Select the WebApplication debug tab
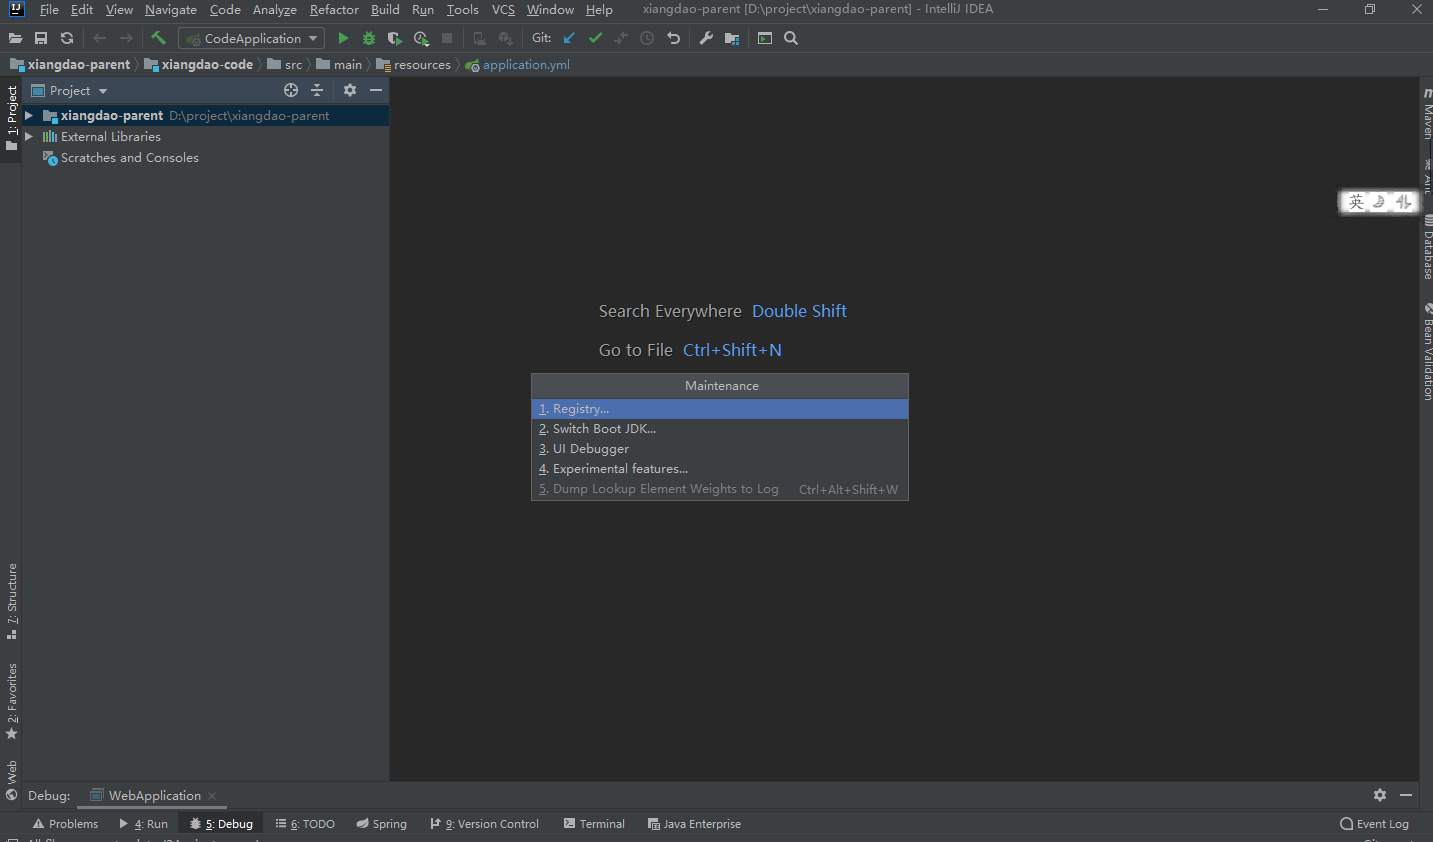The height and width of the screenshot is (842, 1433). pos(154,796)
